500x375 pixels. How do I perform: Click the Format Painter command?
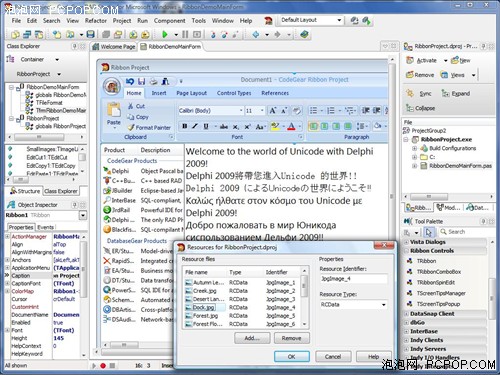click(149, 127)
